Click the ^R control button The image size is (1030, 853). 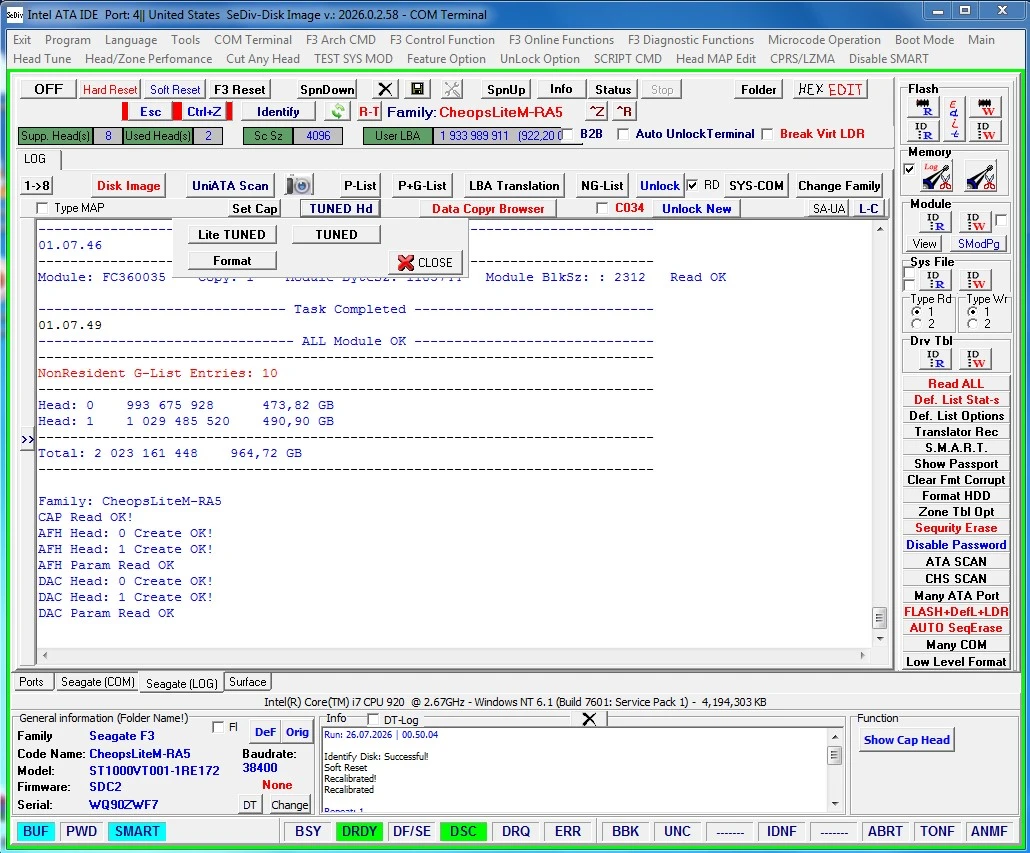coord(625,111)
